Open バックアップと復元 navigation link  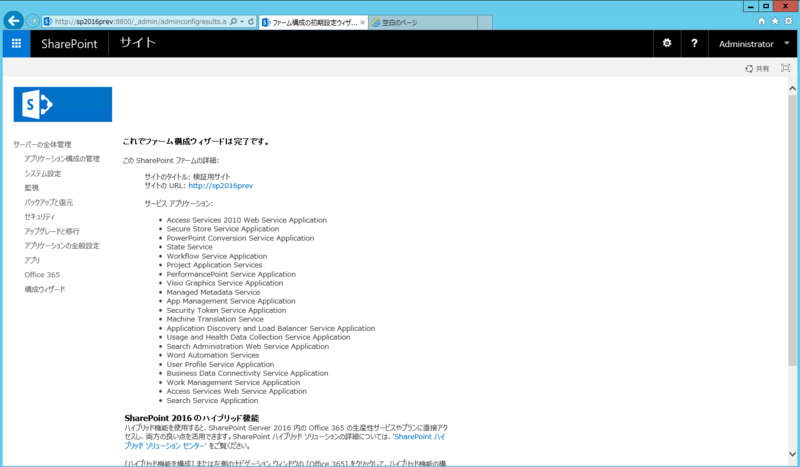[x=49, y=202]
